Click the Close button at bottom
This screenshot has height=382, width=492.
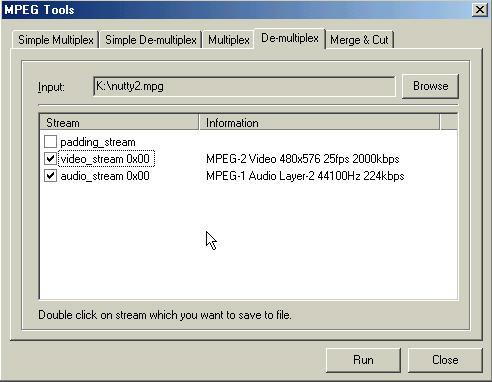coord(445,360)
